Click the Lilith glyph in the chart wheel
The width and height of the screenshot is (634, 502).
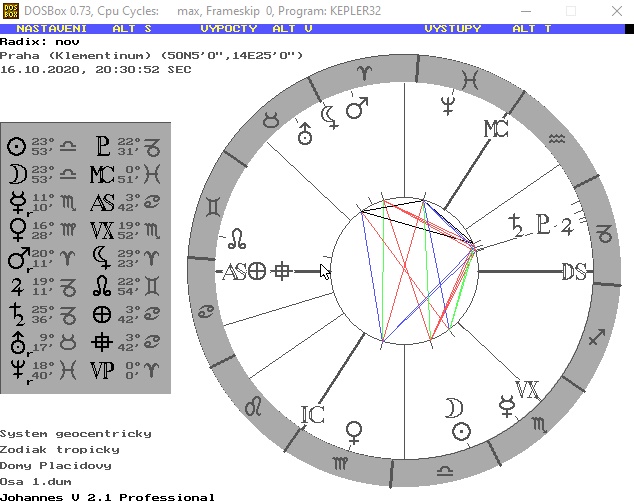pos(330,118)
